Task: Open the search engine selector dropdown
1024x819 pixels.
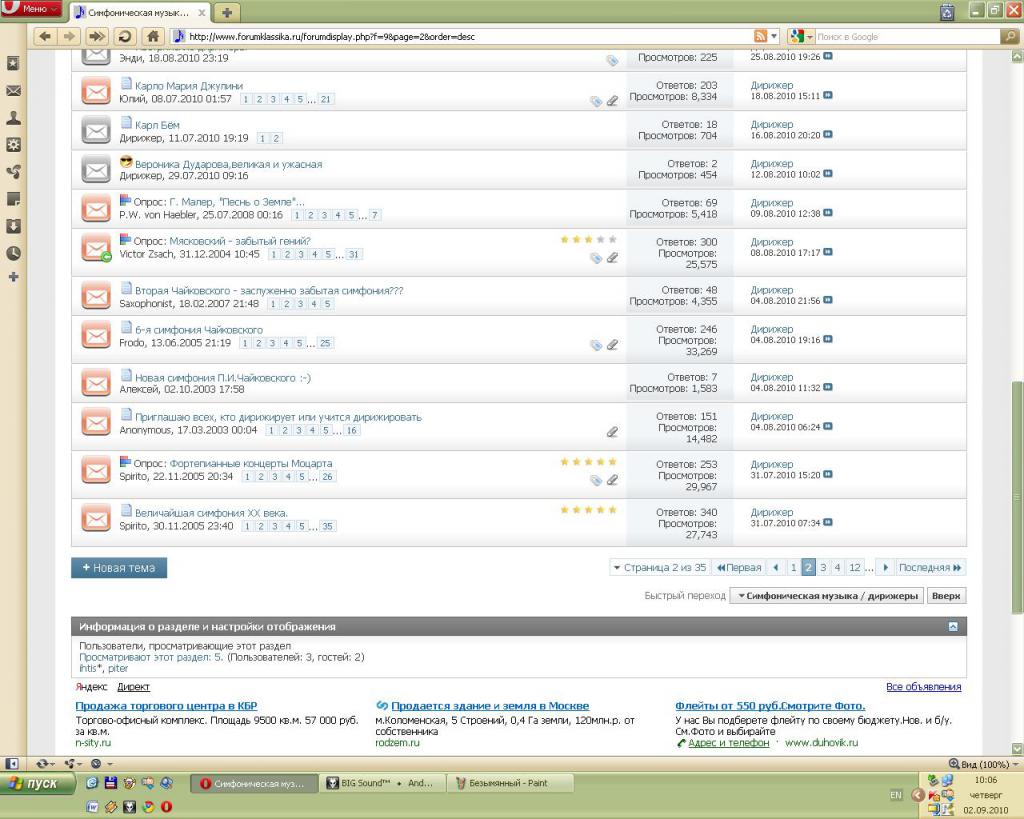Action: [x=802, y=36]
